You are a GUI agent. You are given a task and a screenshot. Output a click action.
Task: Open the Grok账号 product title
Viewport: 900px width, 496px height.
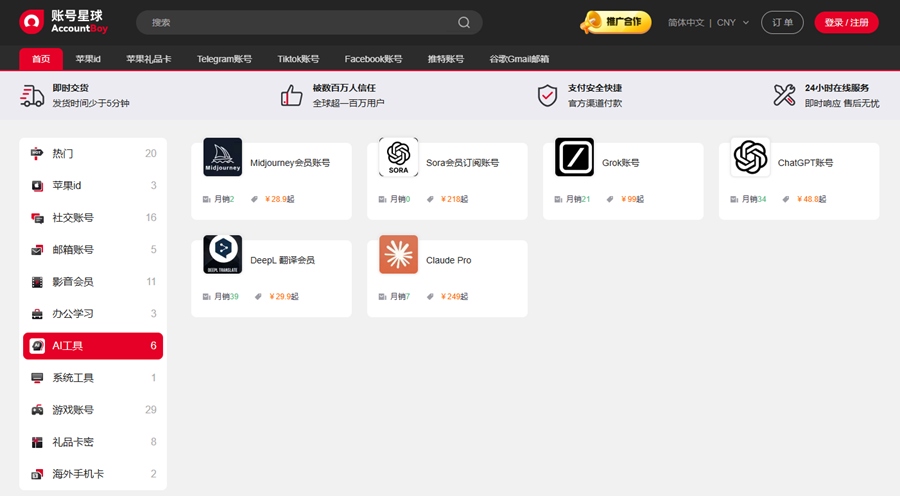click(621, 163)
